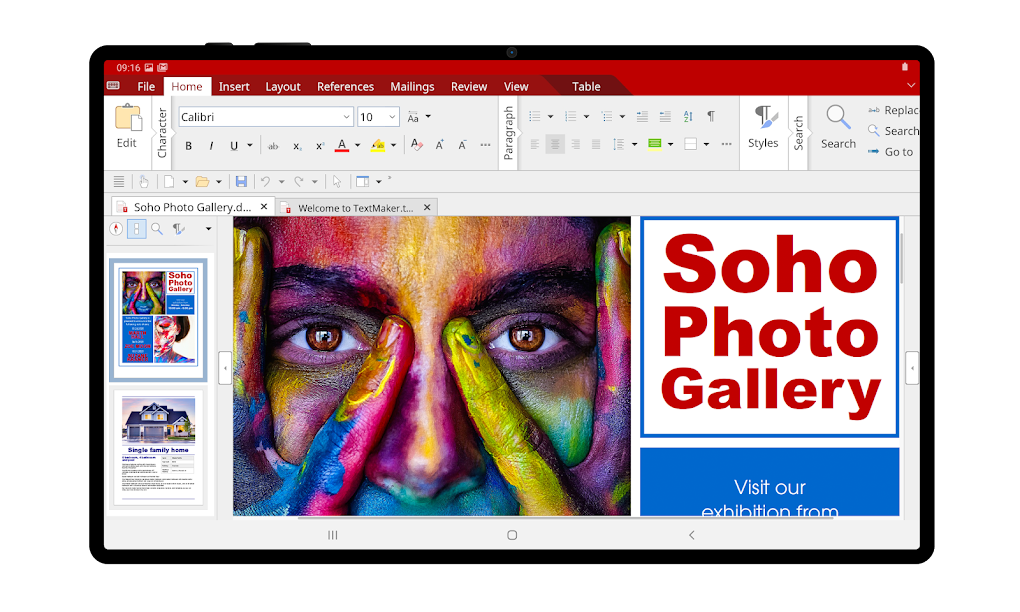Viewport: 1020px width, 612px height.
Task: Toggle bold formatting
Action: pos(188,145)
